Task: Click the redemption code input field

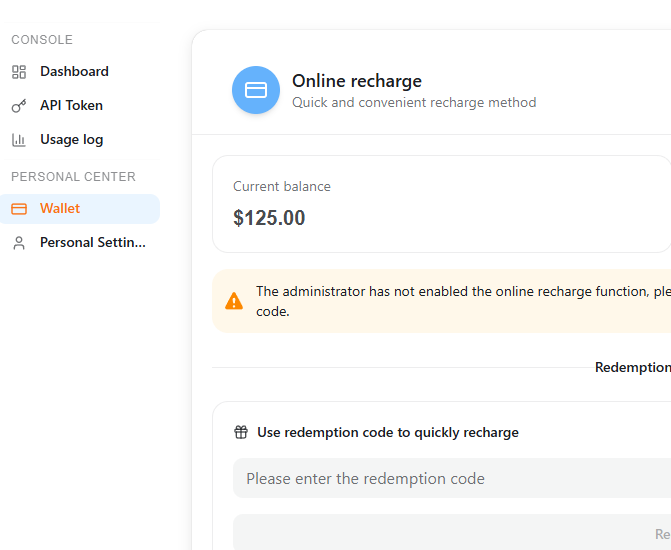Action: [x=452, y=478]
